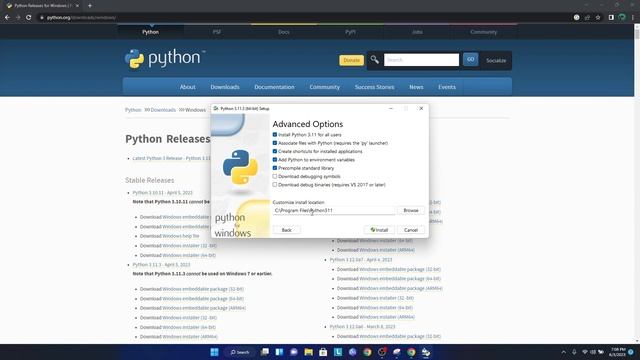Cancel the Python setup
This screenshot has width=640, height=360.
(411, 230)
